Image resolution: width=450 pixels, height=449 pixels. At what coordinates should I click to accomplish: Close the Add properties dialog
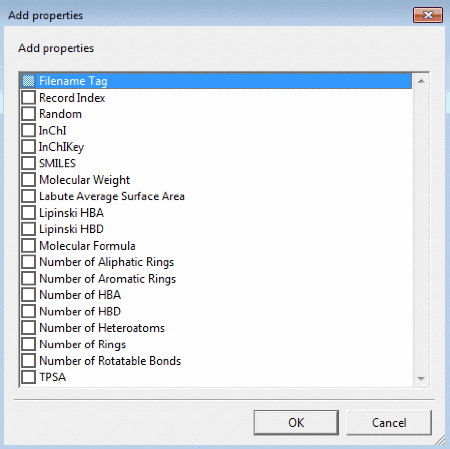point(428,15)
